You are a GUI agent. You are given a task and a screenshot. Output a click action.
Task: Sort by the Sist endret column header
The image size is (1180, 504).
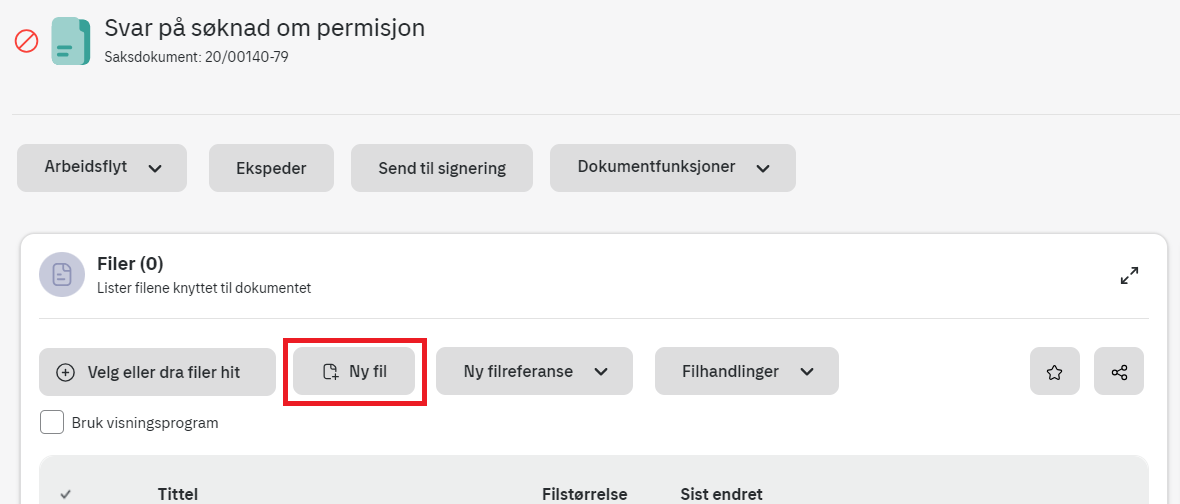(721, 494)
